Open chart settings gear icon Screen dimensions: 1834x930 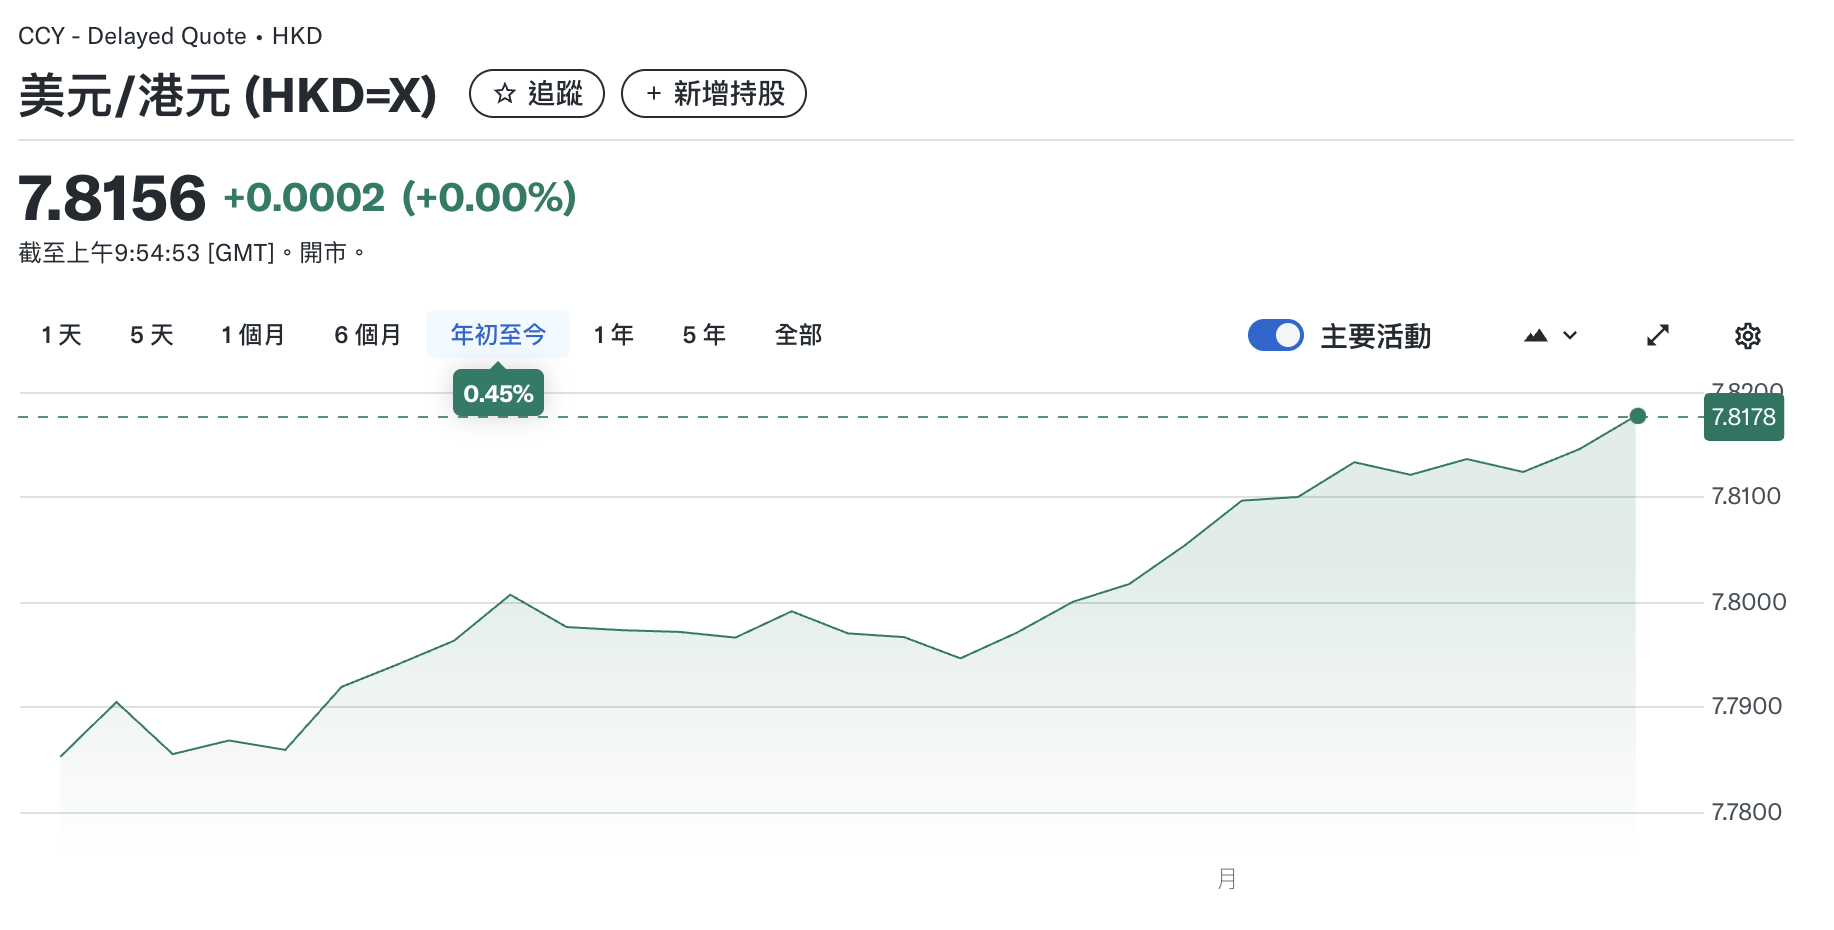[x=1747, y=336]
